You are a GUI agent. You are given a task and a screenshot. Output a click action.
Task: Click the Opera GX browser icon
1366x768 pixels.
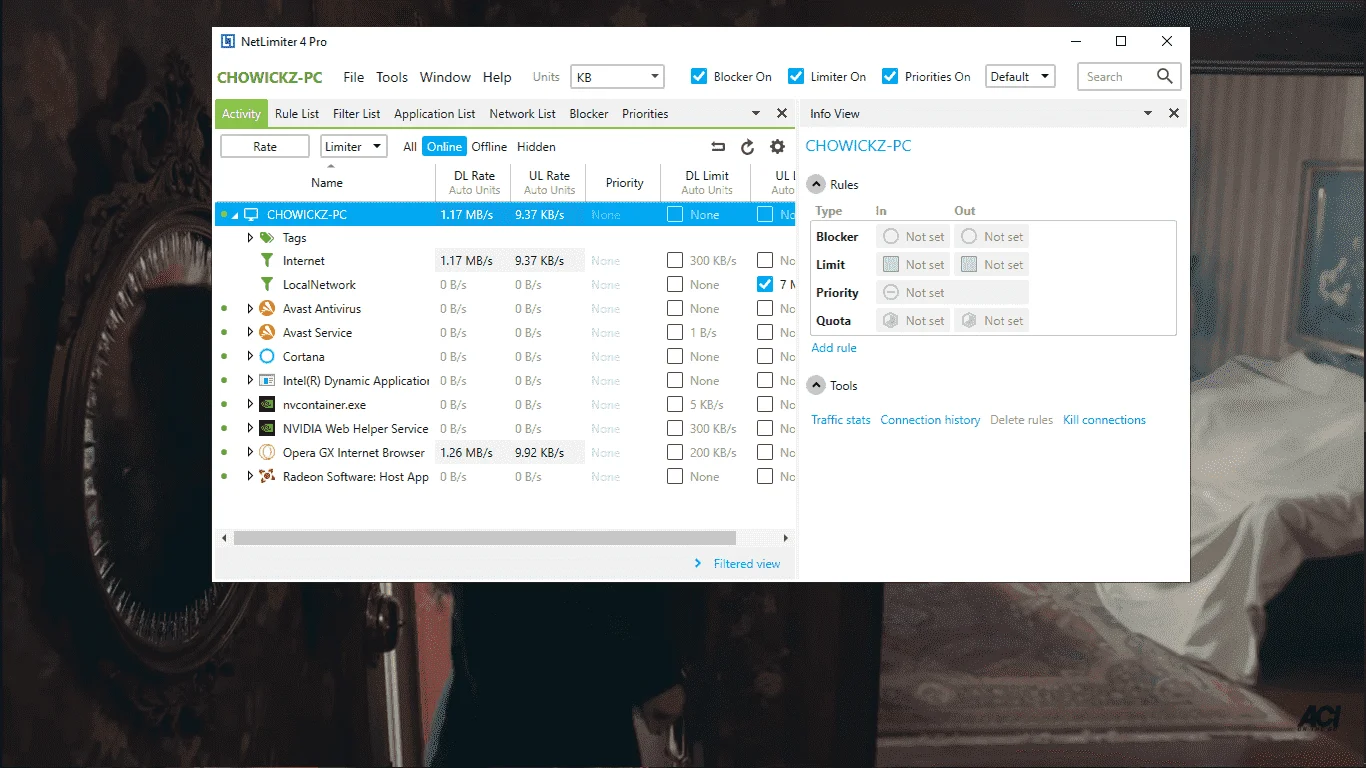point(267,453)
